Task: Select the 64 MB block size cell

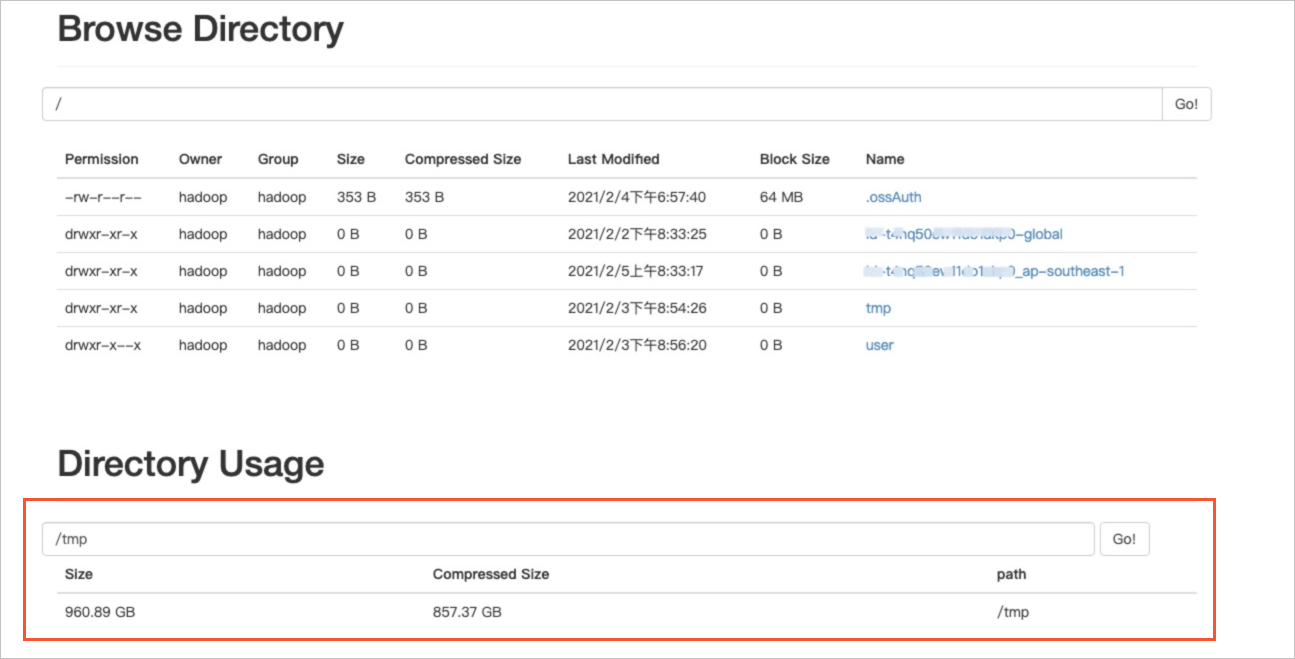Action: 781,197
